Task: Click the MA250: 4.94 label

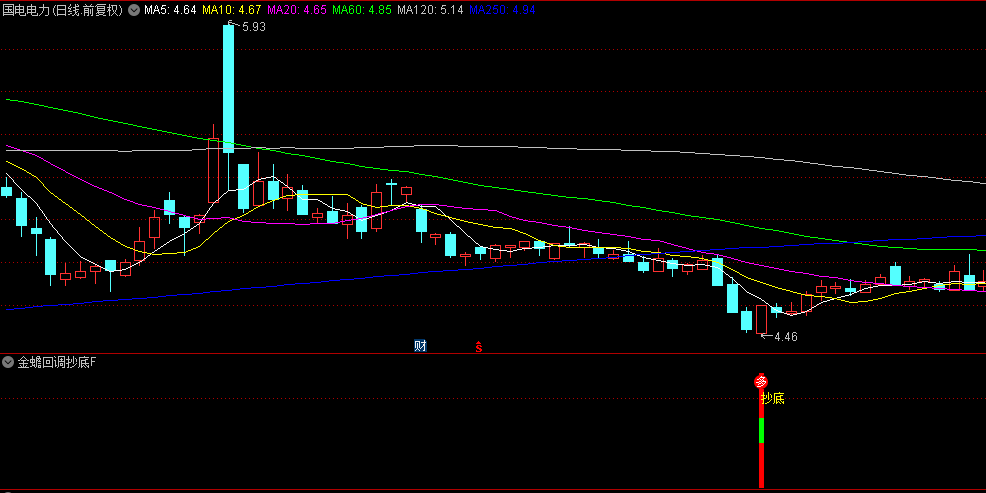Action: tap(502, 10)
